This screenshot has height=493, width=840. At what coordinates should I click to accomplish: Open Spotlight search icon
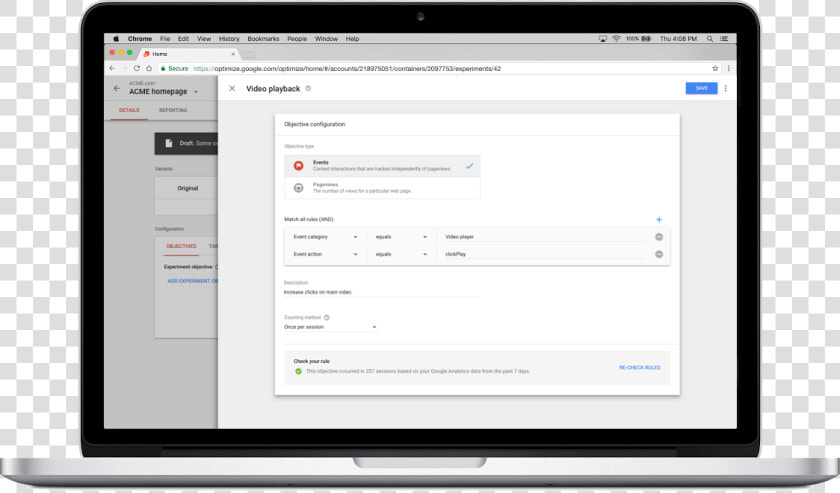[x=710, y=39]
